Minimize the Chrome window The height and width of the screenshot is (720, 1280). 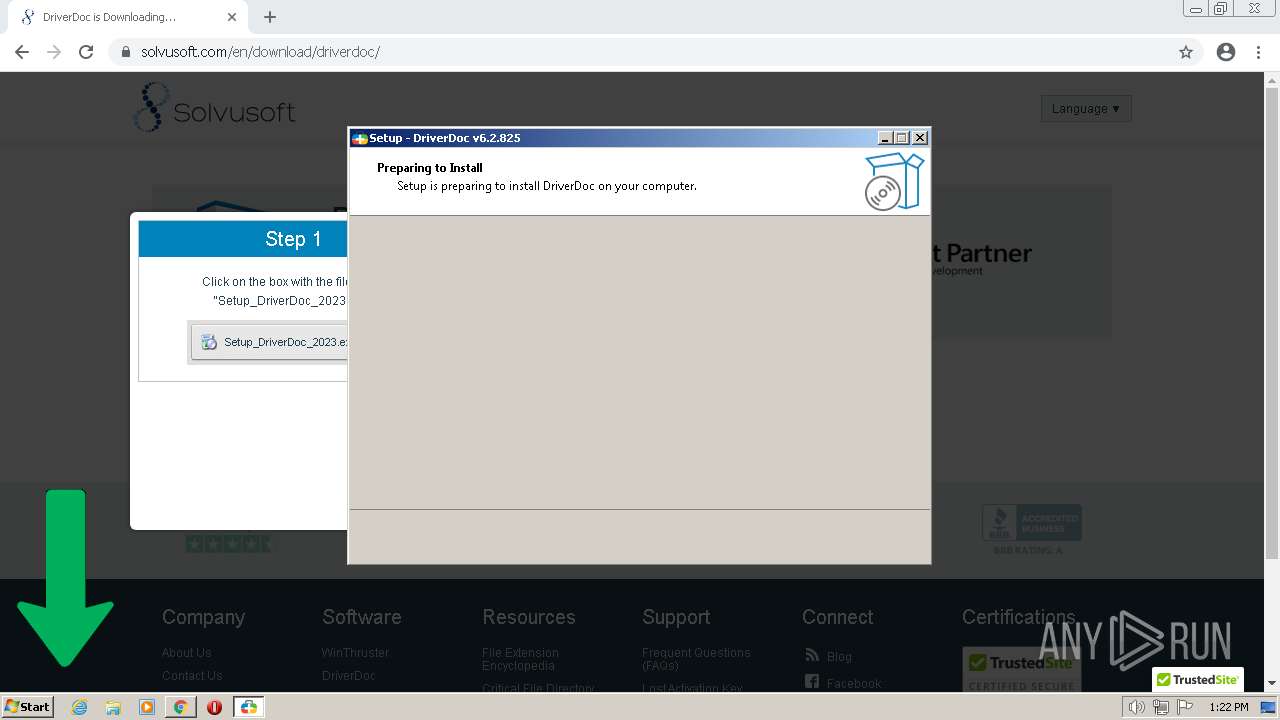click(1195, 9)
